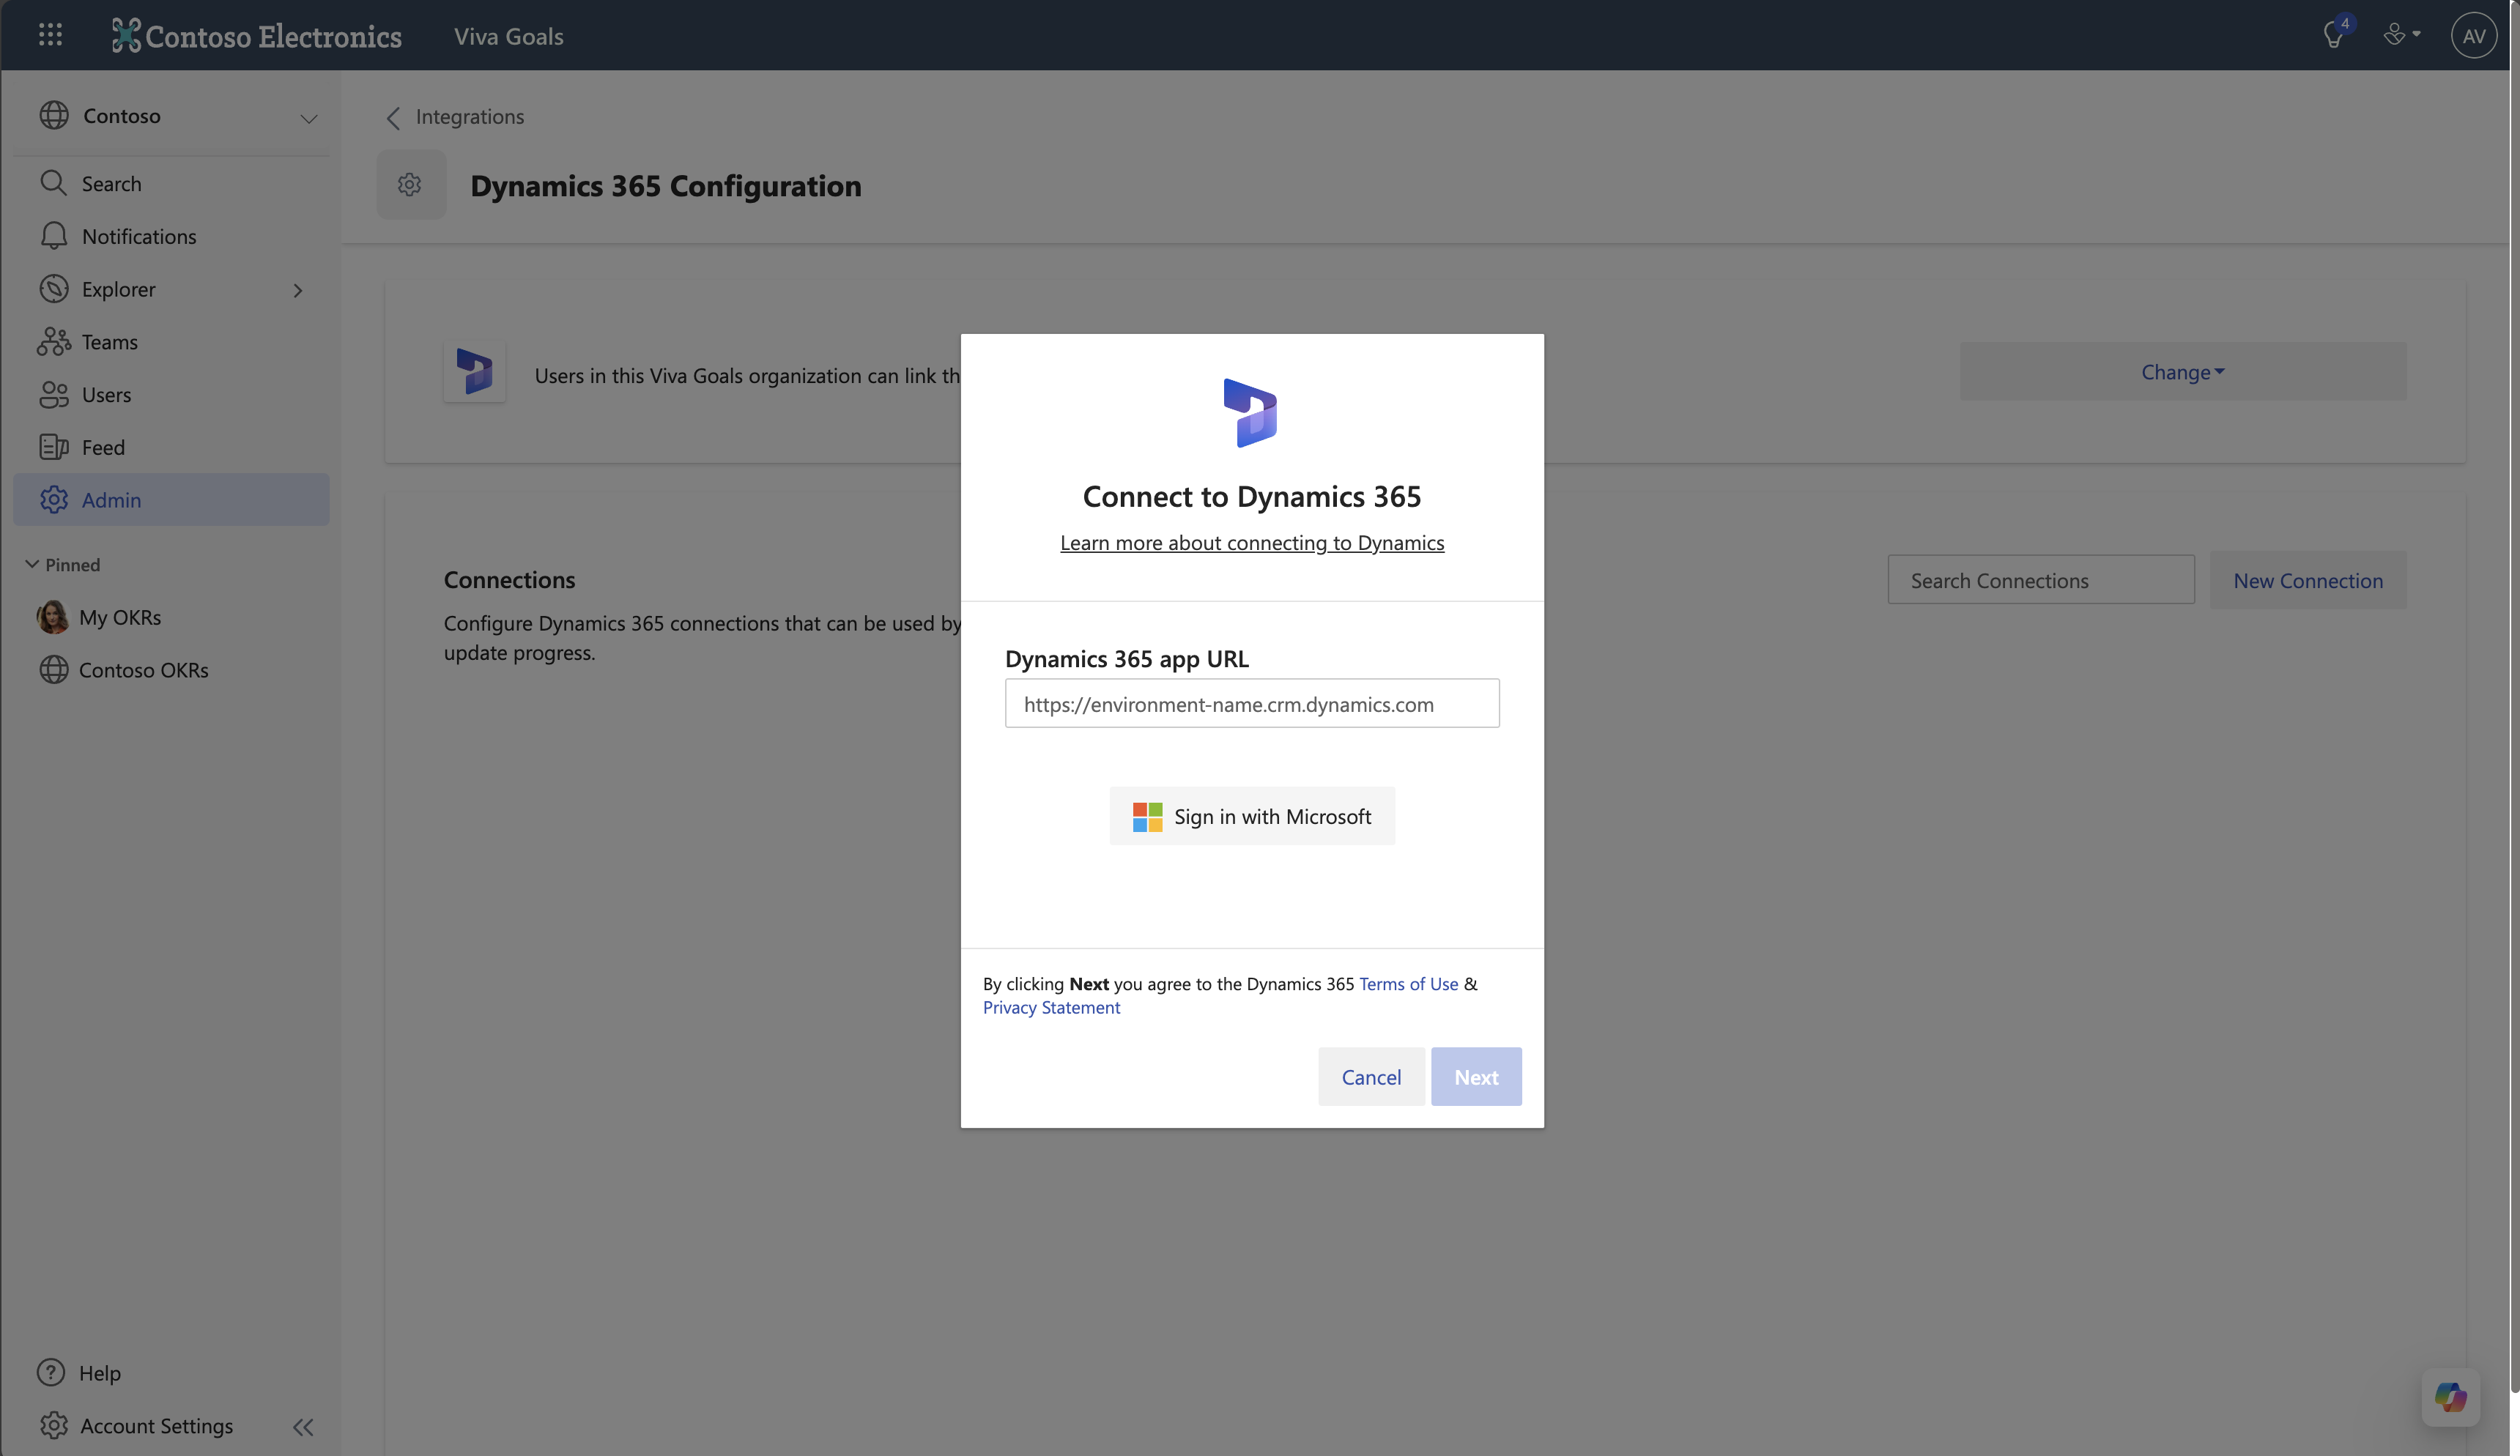Open Users in the sidebar
The image size is (2520, 1456).
(x=171, y=395)
